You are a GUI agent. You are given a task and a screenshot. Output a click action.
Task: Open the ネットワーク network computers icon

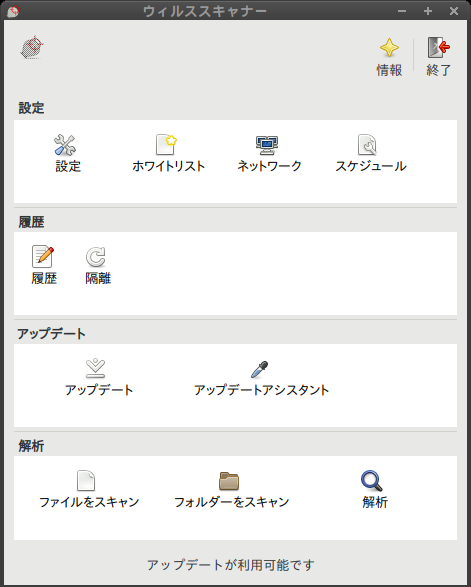[267, 145]
